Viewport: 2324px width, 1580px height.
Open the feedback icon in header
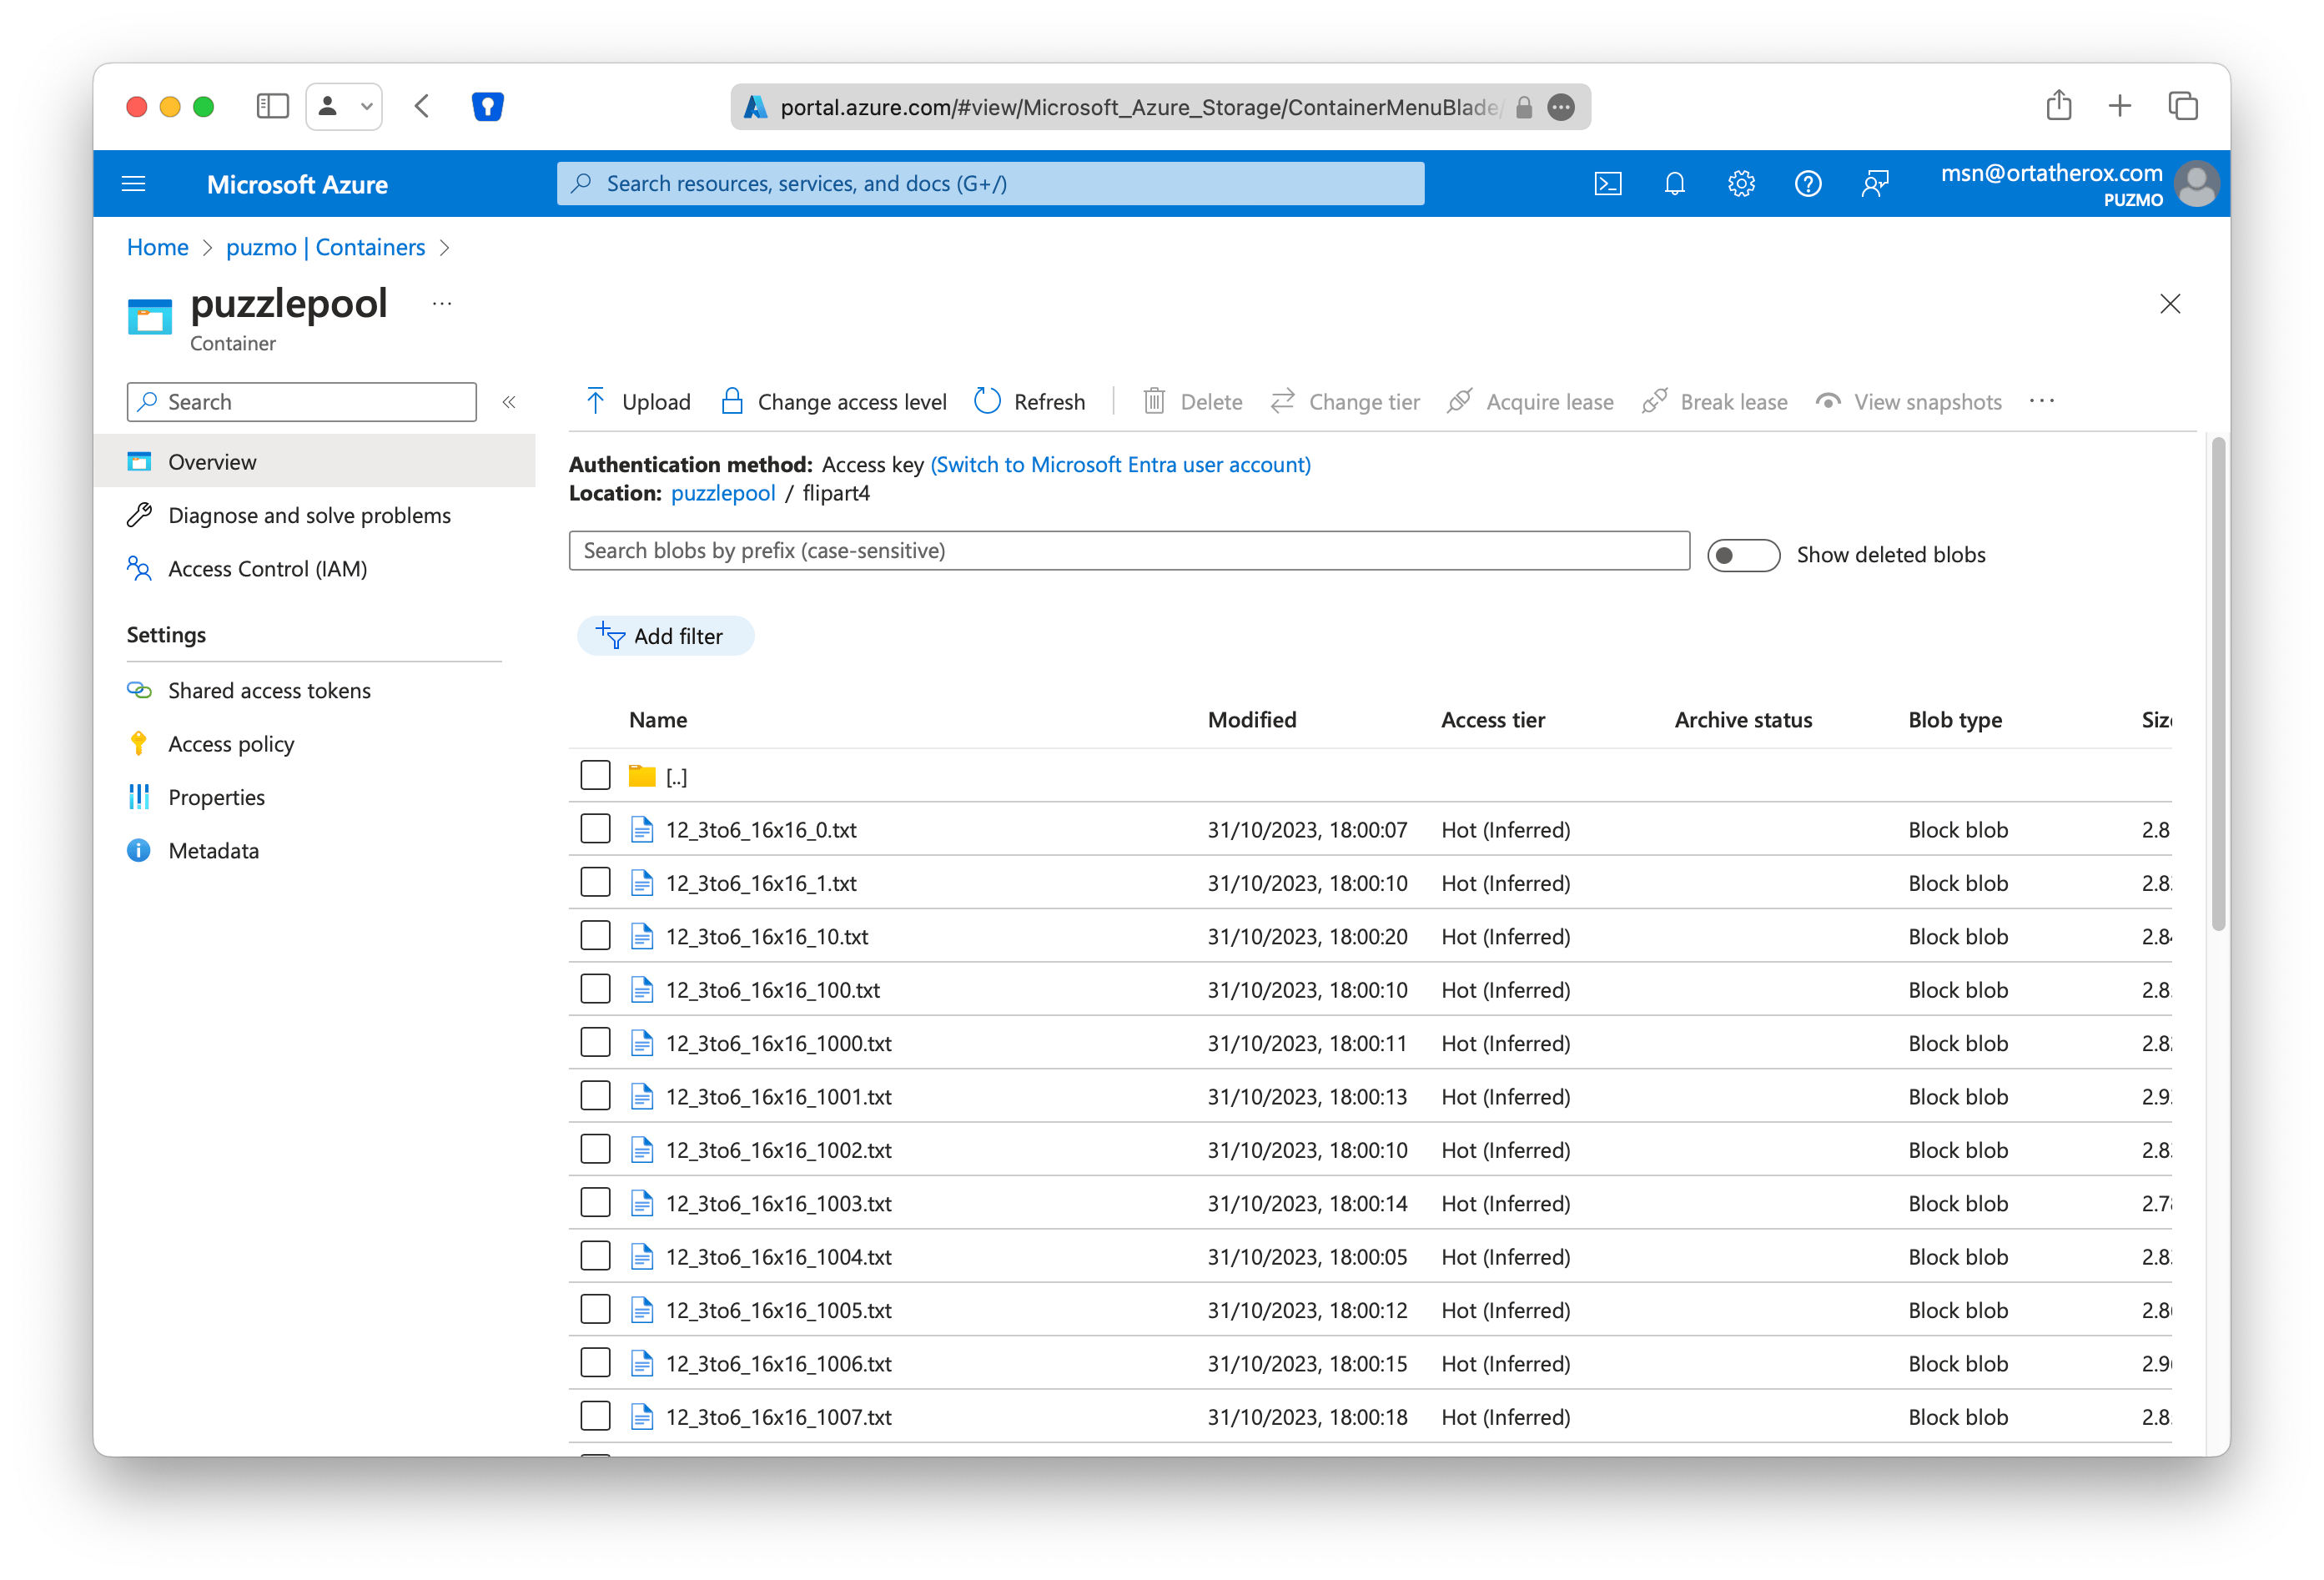coord(1874,184)
